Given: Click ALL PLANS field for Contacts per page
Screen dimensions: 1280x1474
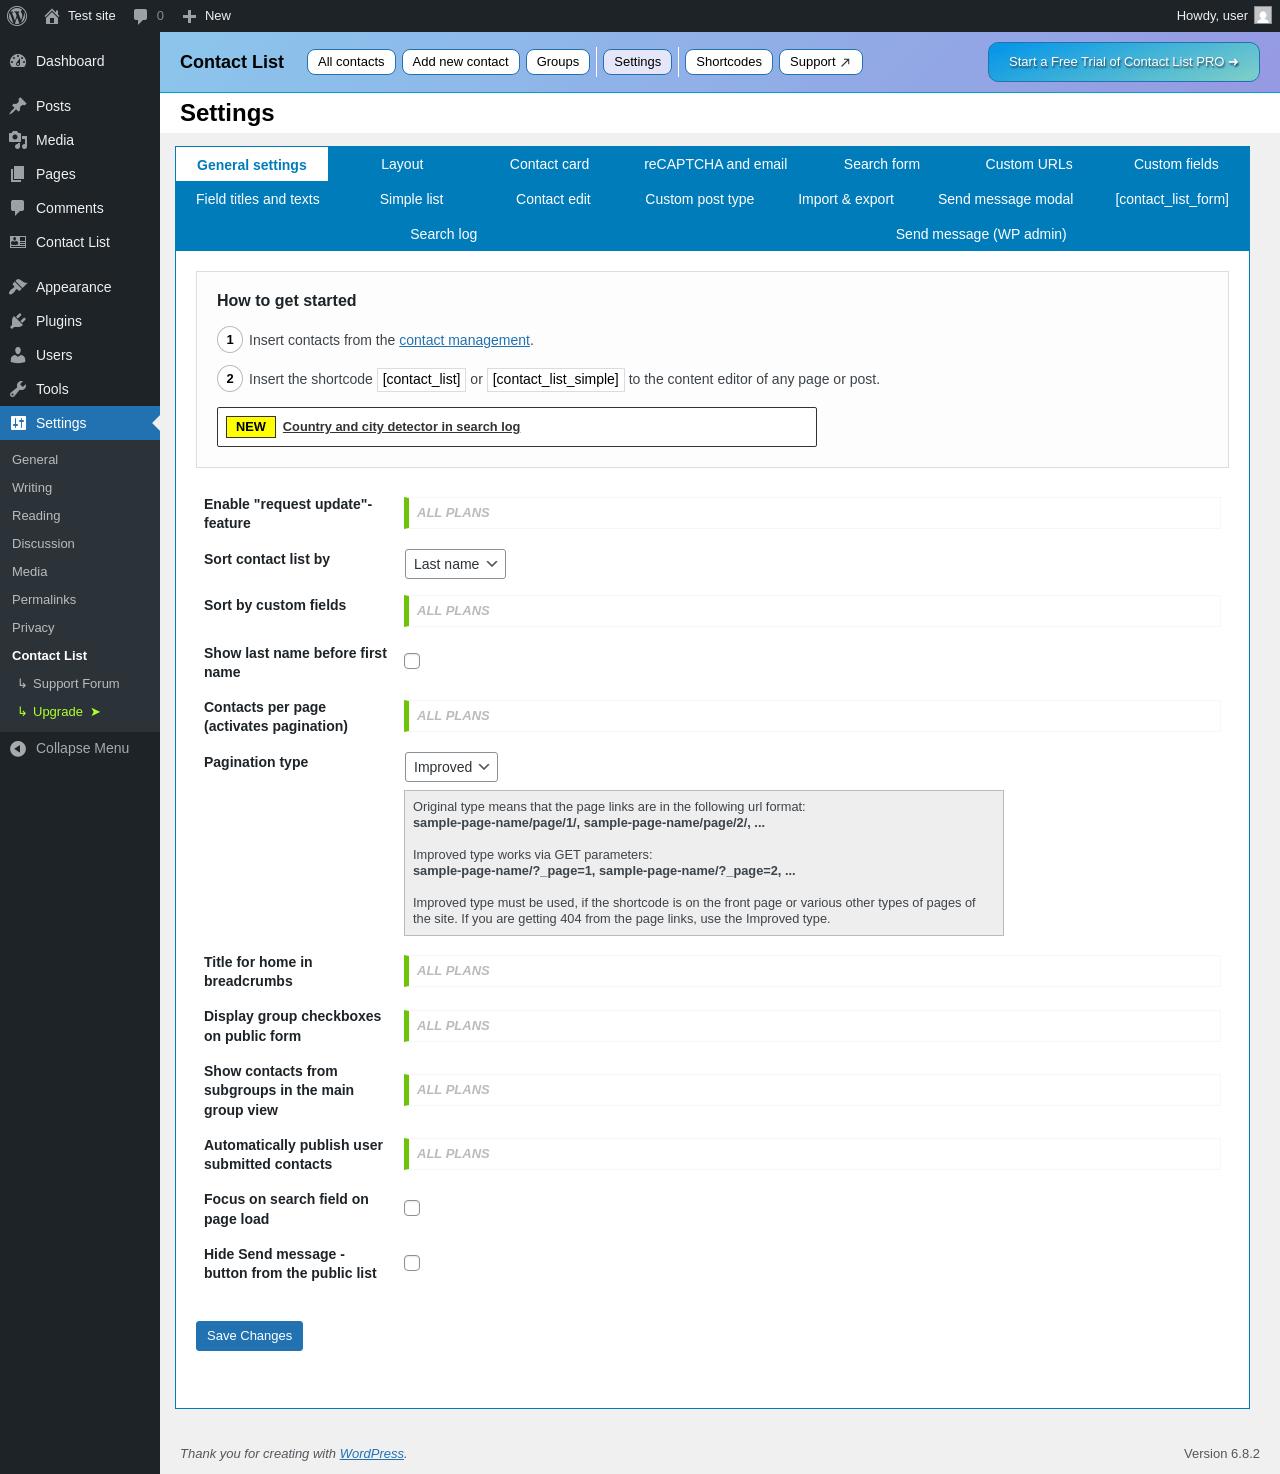Looking at the screenshot, I should (x=812, y=716).
